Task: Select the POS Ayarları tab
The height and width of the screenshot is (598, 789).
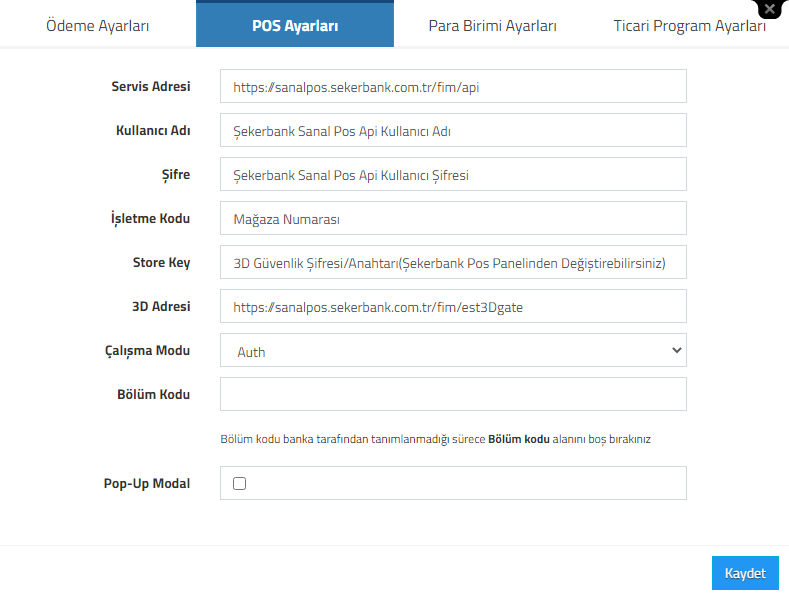Action: pyautogui.click(x=295, y=25)
